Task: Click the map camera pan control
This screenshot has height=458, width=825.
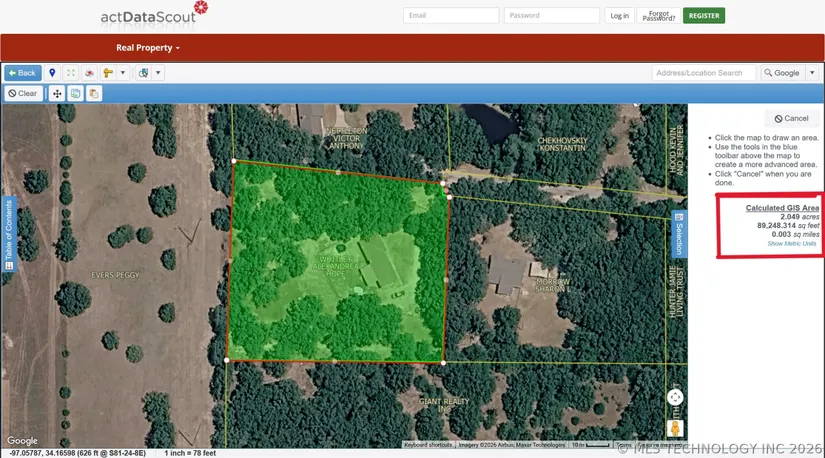Action: 675,397
